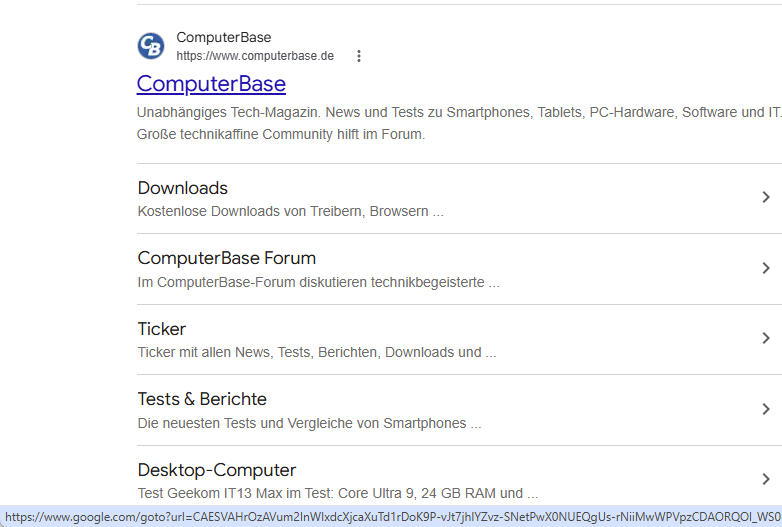Click the chevron arrow on ComputerBase Forum row

766,268
